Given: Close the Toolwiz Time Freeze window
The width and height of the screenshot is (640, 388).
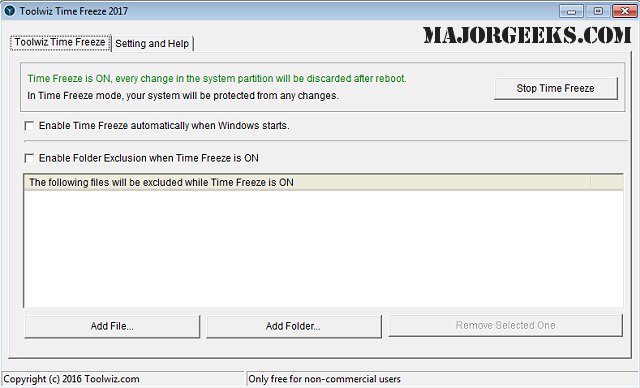Looking at the screenshot, I should tap(624, 11).
